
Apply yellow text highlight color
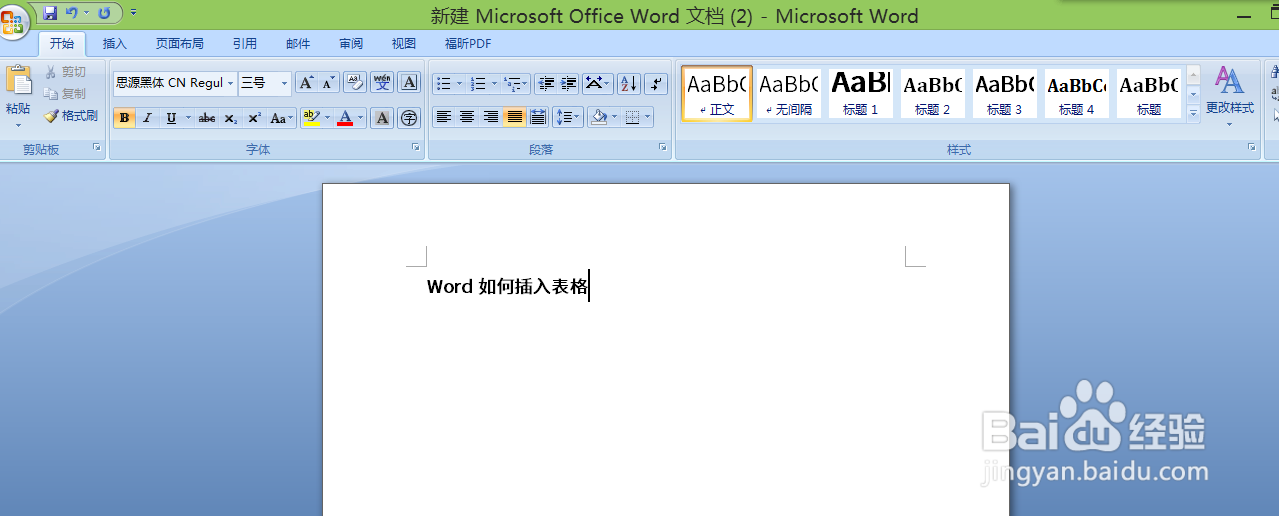point(310,118)
